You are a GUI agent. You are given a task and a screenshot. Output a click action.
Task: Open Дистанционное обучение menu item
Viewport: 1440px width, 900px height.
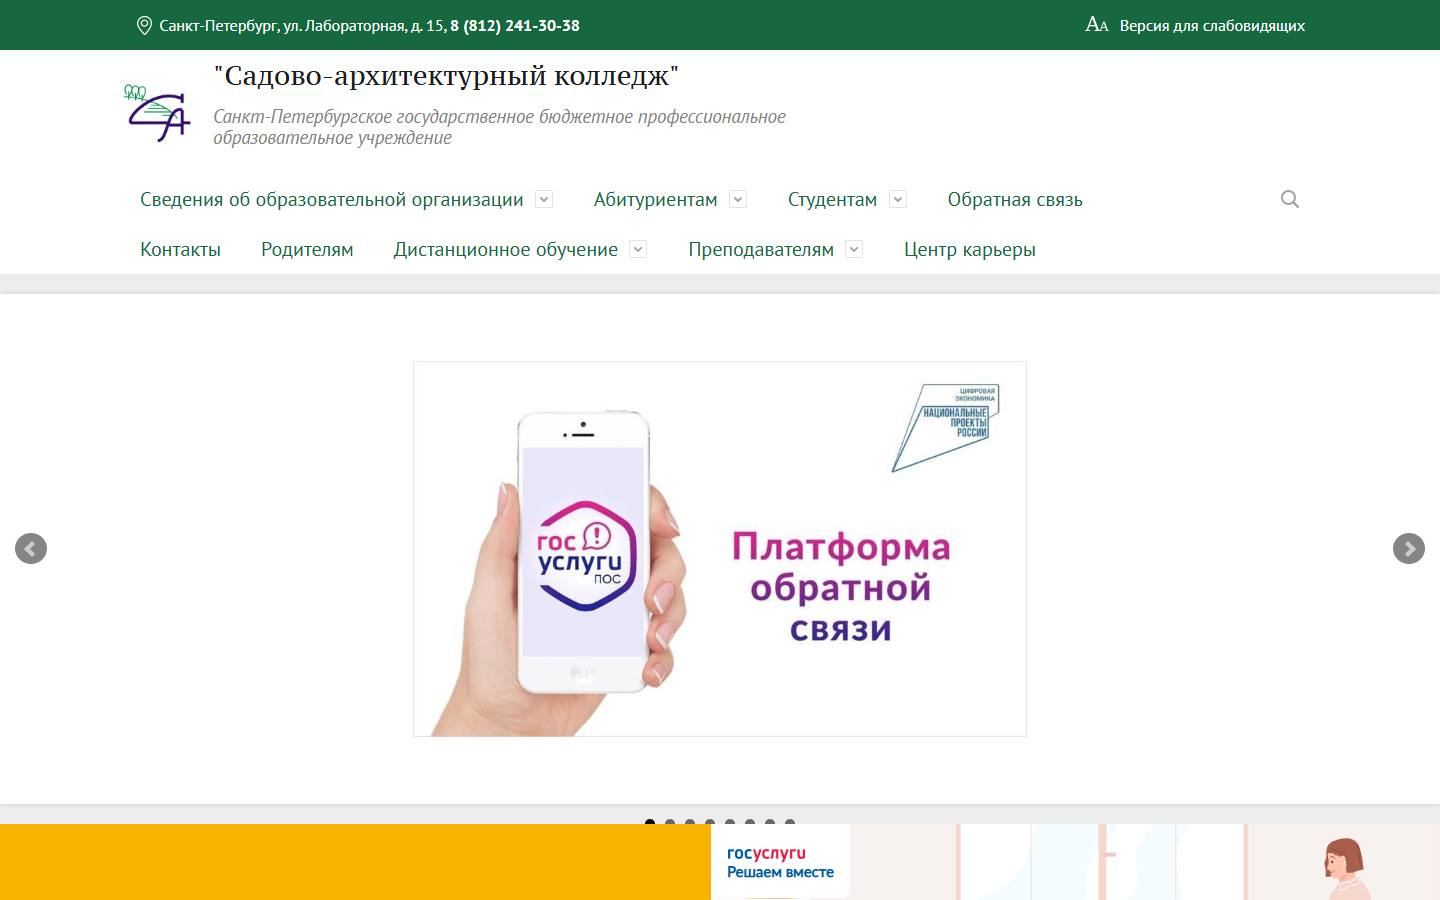[x=506, y=249]
